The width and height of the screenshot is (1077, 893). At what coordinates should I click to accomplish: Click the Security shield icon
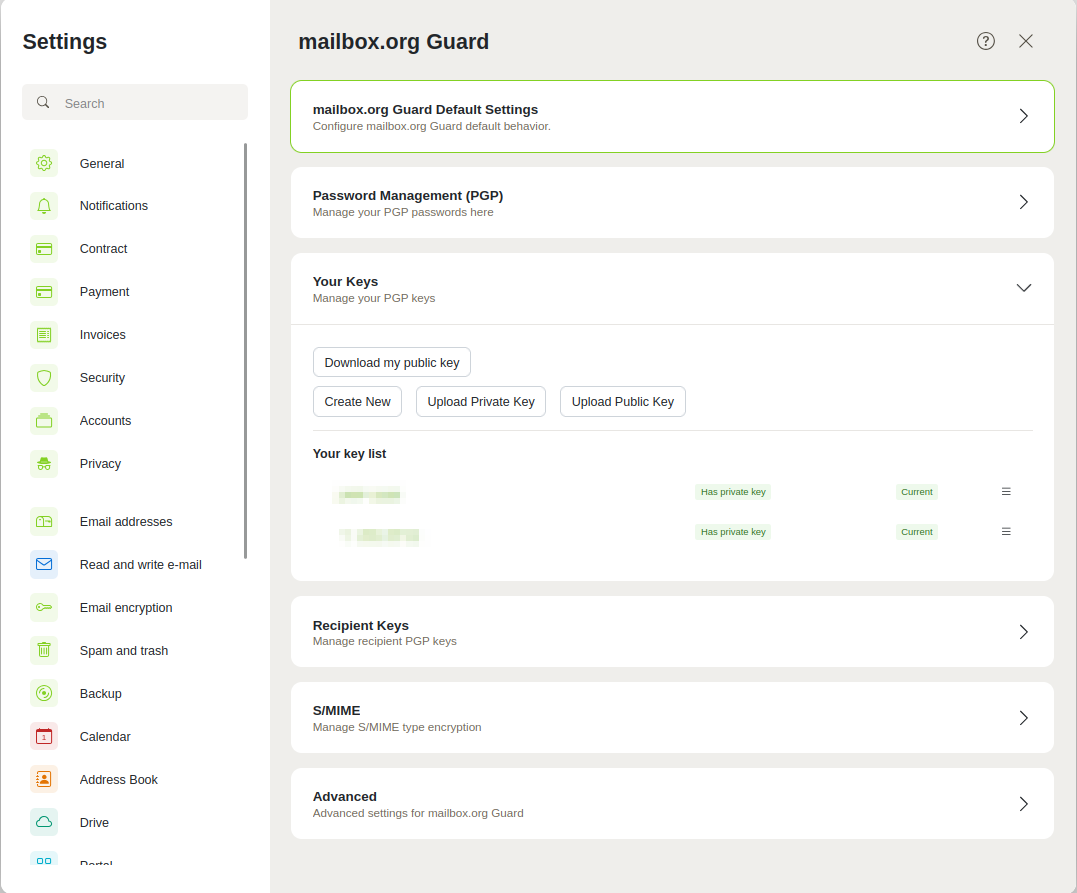coord(44,378)
